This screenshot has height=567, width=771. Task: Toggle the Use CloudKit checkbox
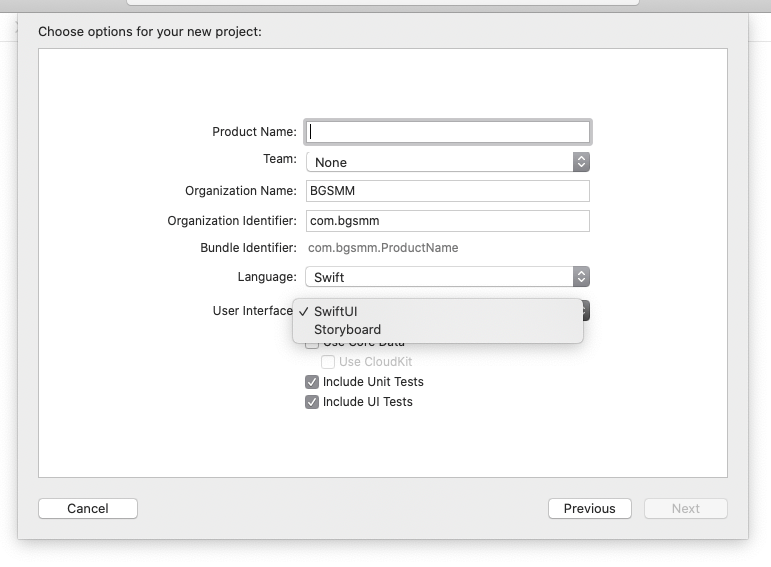point(328,362)
